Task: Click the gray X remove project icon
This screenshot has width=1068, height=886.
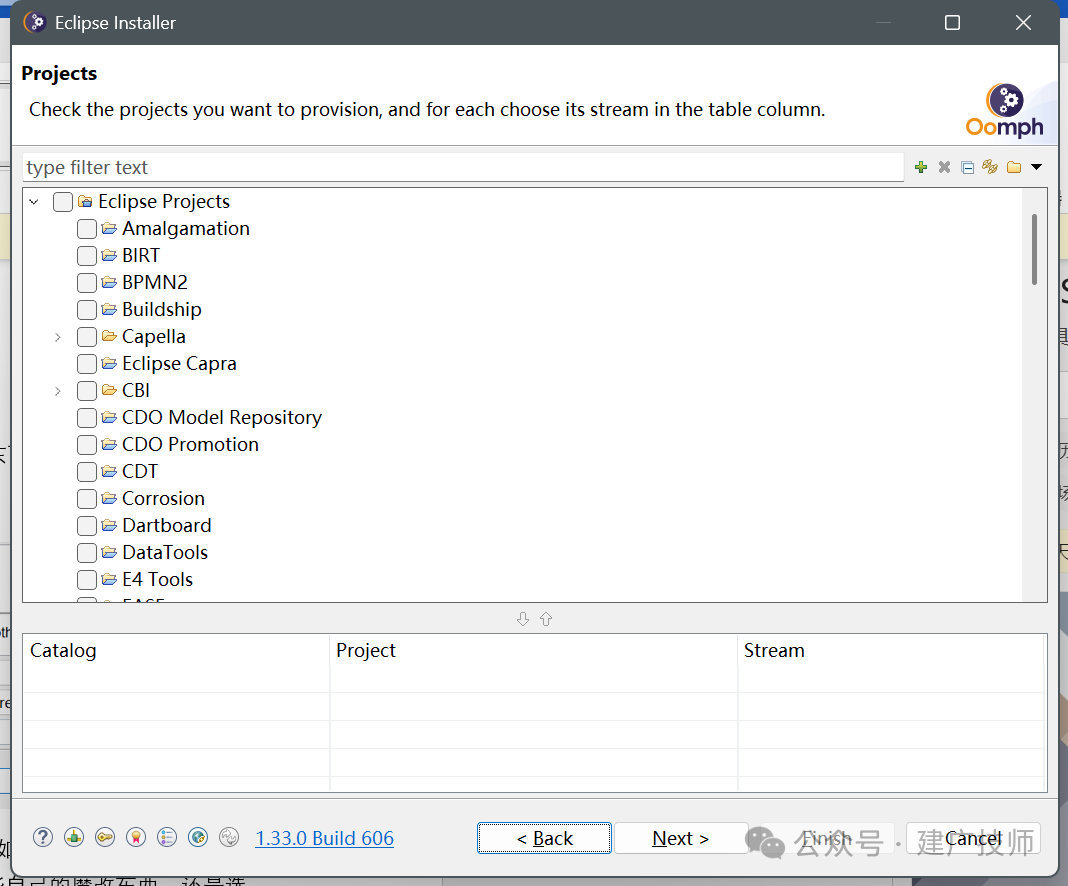Action: pos(944,167)
